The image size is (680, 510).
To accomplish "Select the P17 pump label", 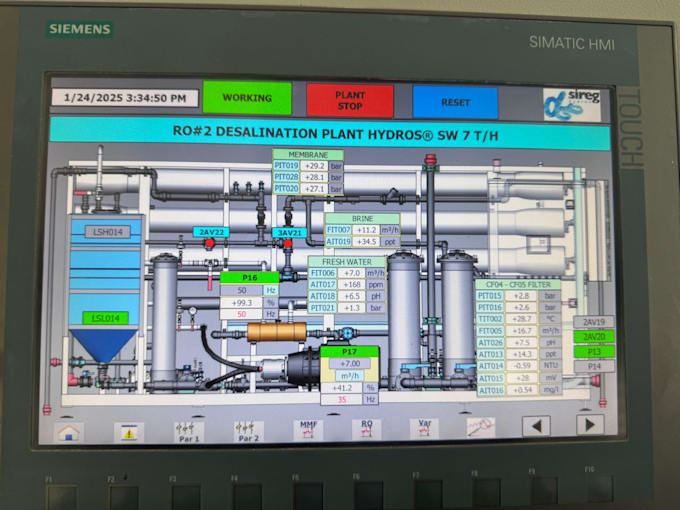I will click(350, 352).
